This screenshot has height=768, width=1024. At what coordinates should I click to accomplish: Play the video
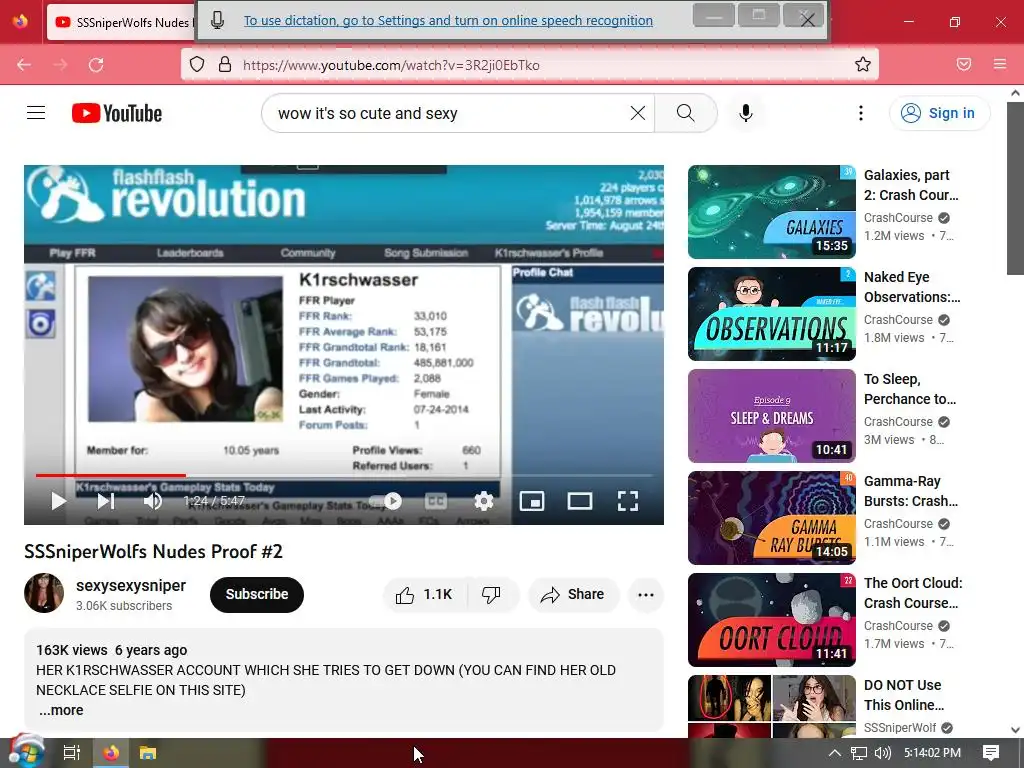pyautogui.click(x=58, y=501)
